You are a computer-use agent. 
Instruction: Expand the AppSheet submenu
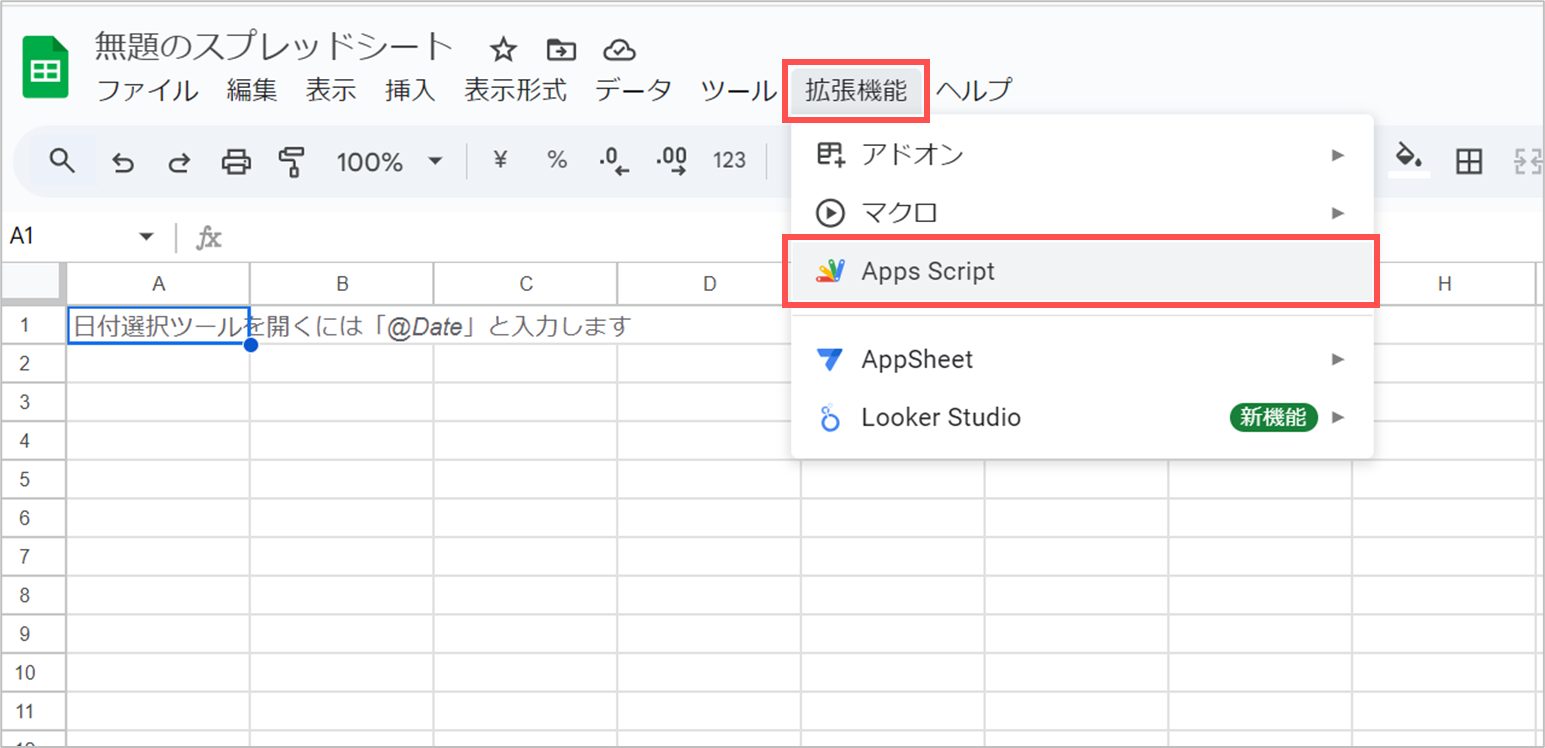pyautogui.click(x=1082, y=359)
